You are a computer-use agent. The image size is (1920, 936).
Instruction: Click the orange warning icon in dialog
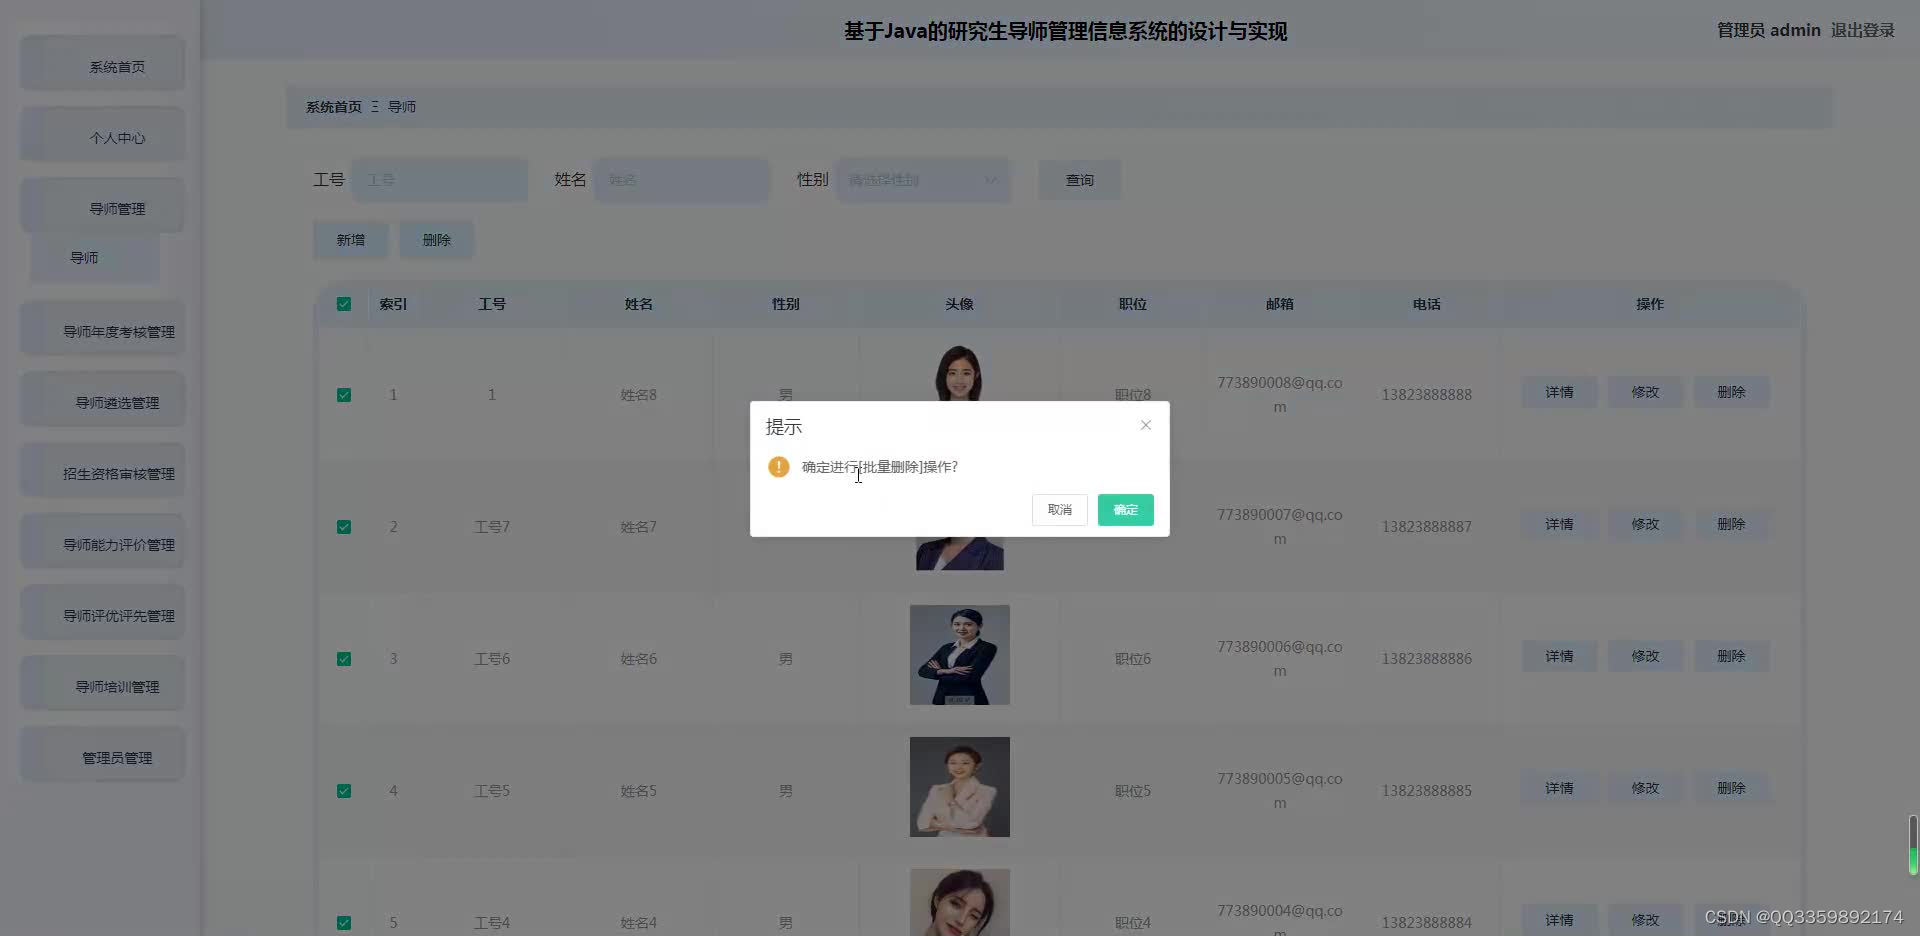tap(778, 467)
